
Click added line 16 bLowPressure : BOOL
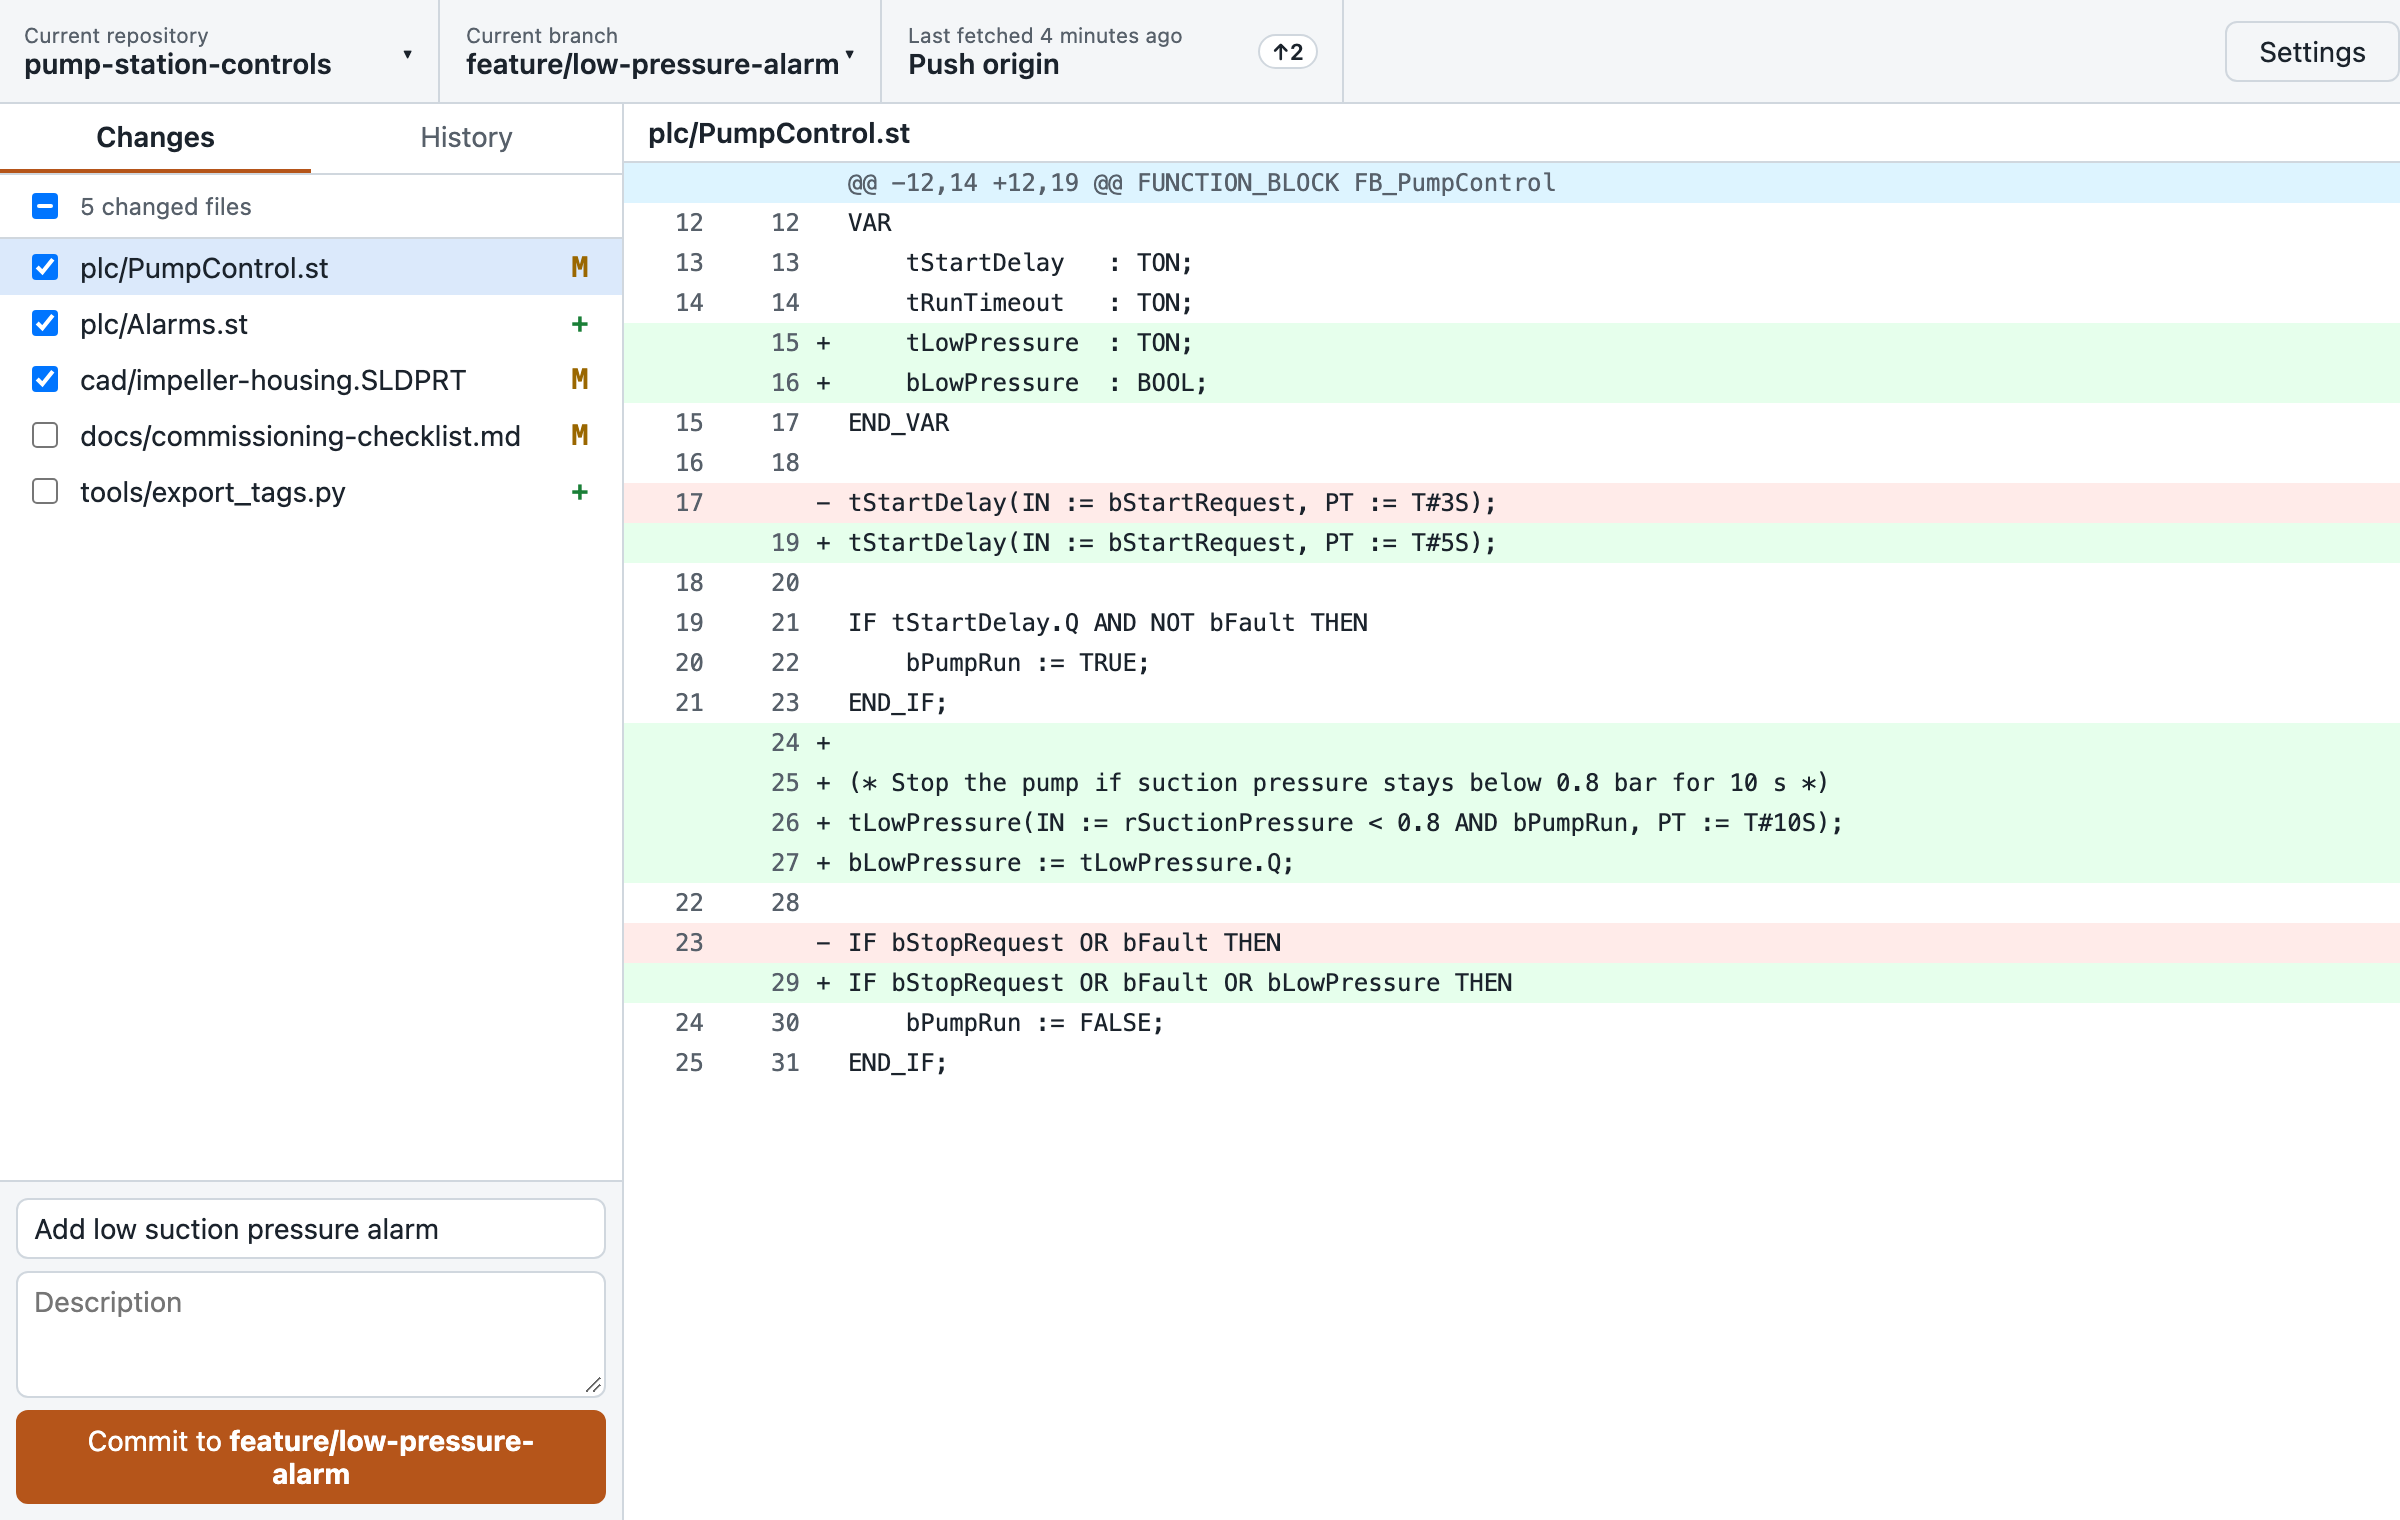pyautogui.click(x=1511, y=383)
